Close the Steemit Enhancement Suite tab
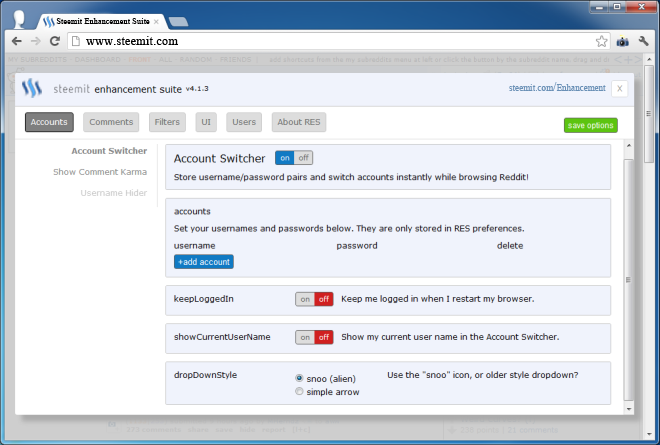 tap(156, 21)
